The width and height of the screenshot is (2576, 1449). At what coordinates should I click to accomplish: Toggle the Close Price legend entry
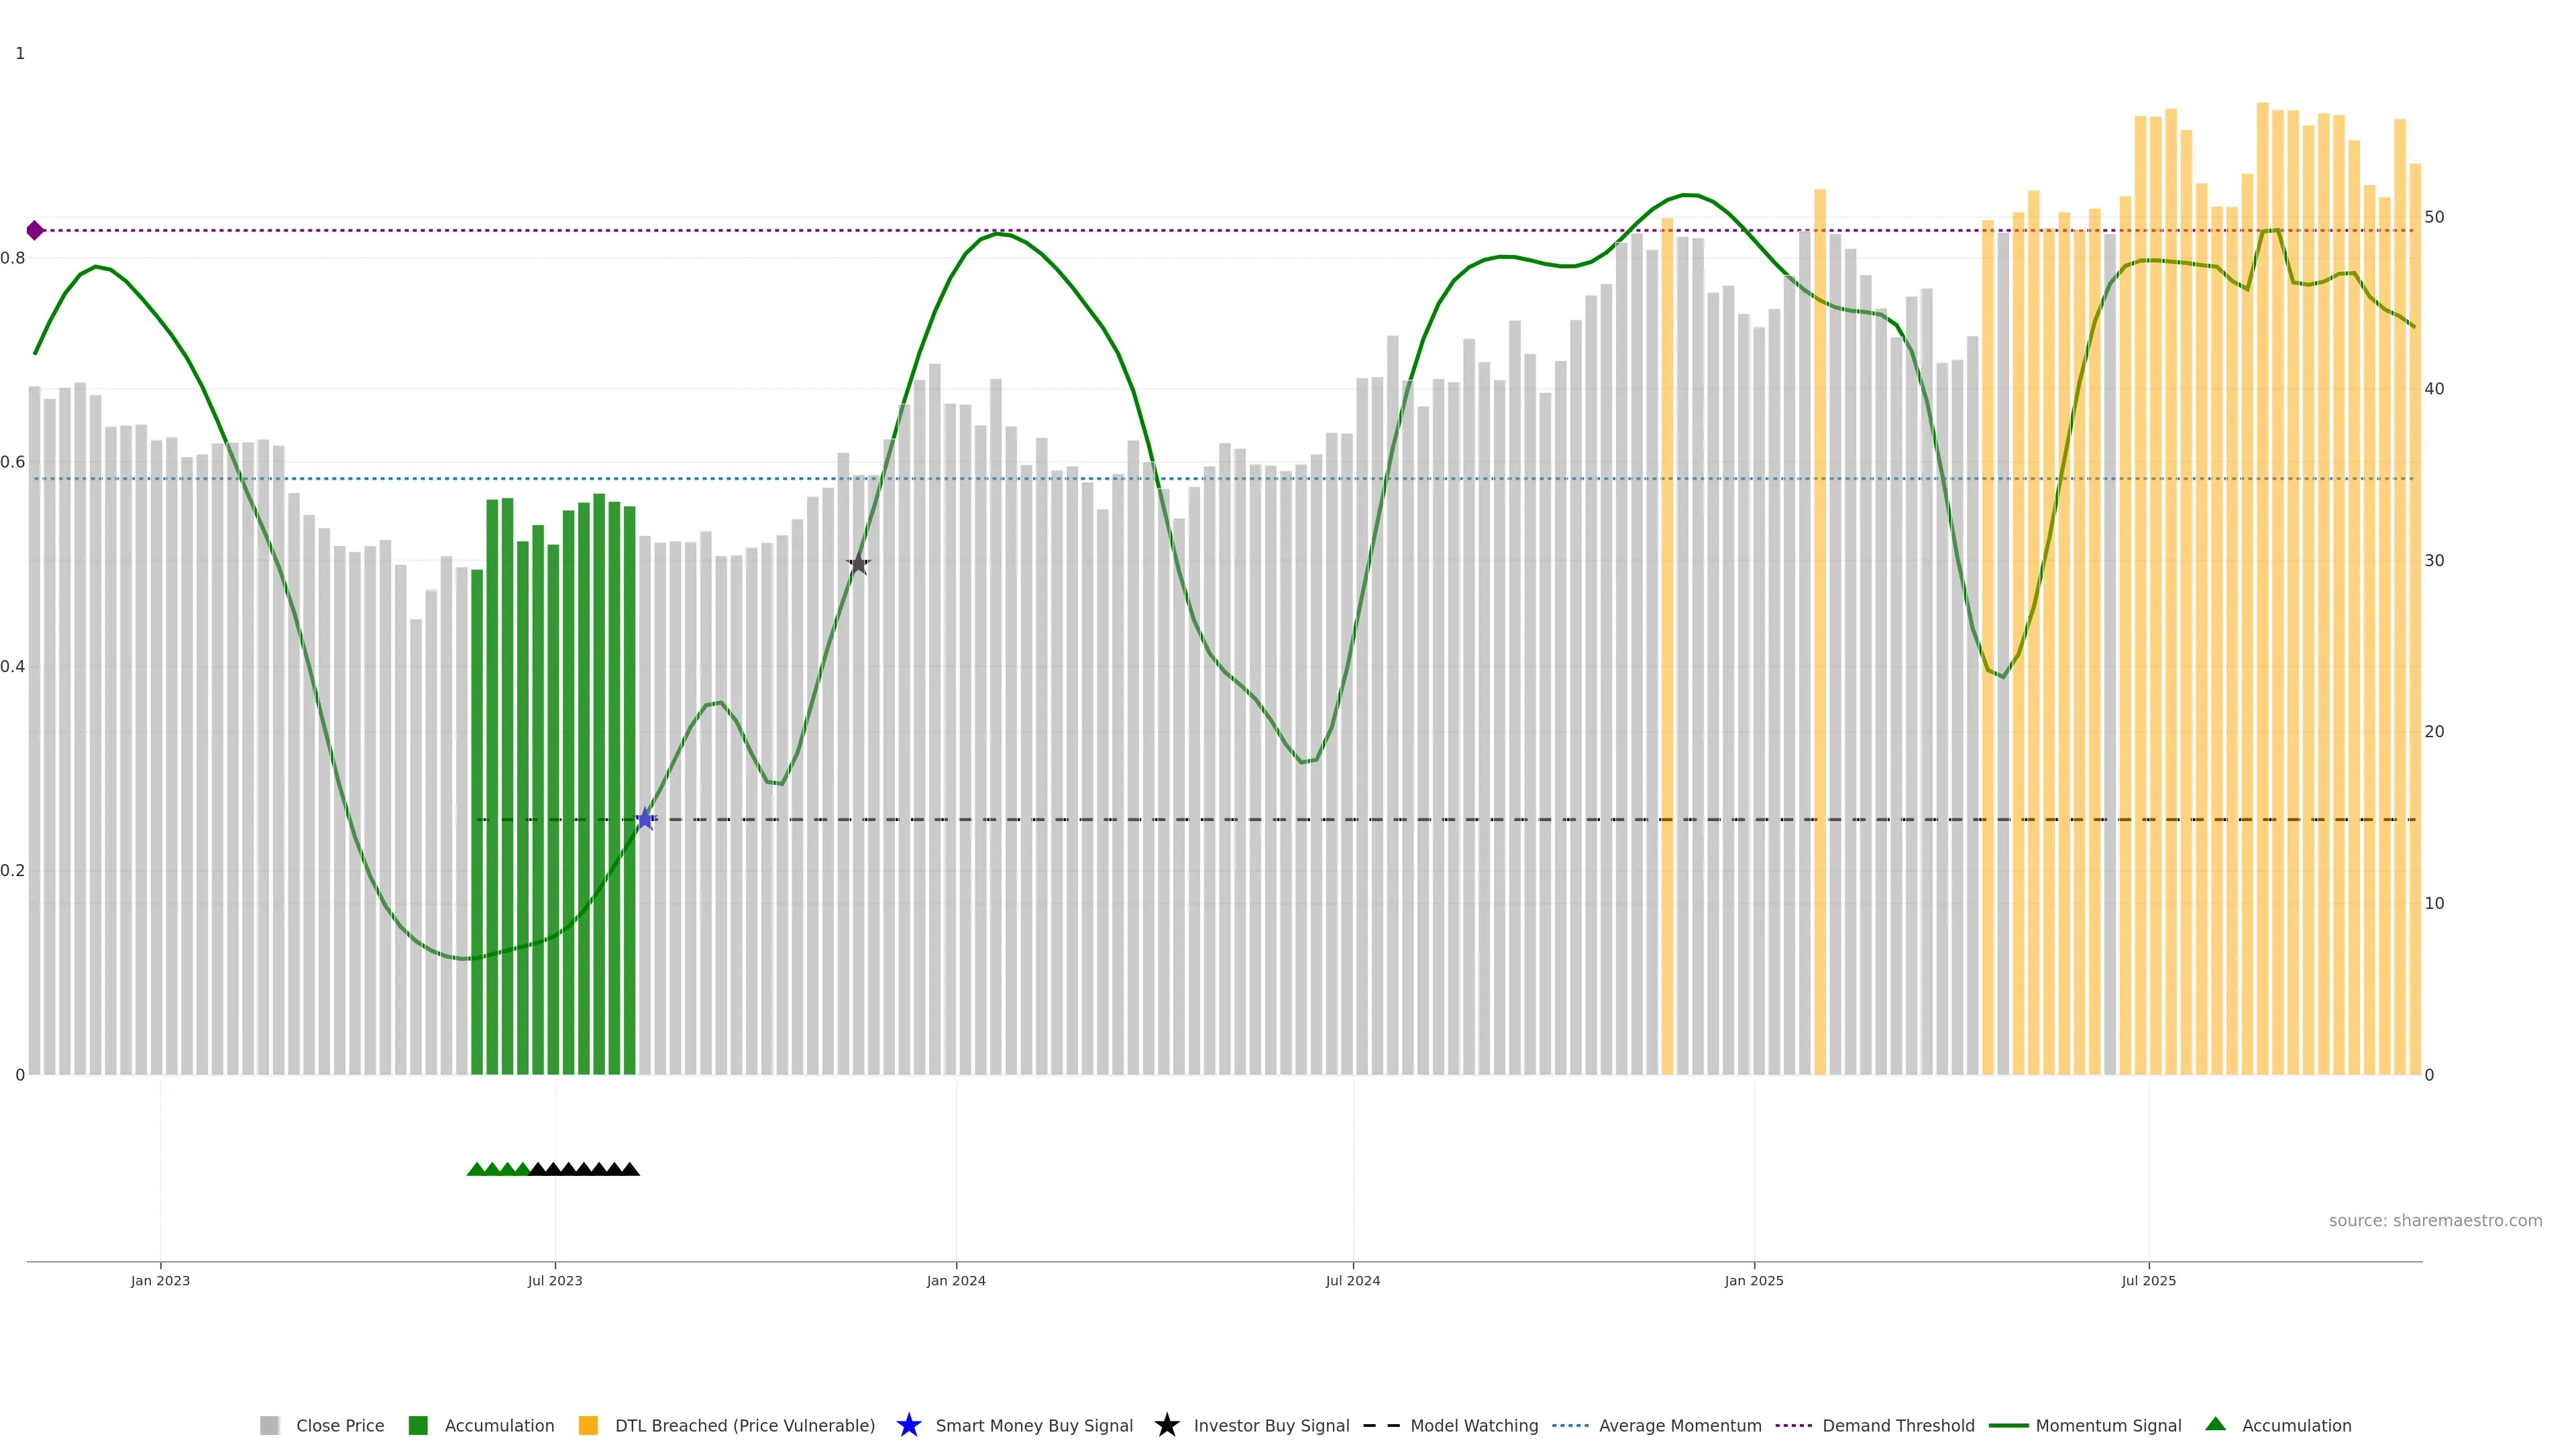pos(340,1425)
